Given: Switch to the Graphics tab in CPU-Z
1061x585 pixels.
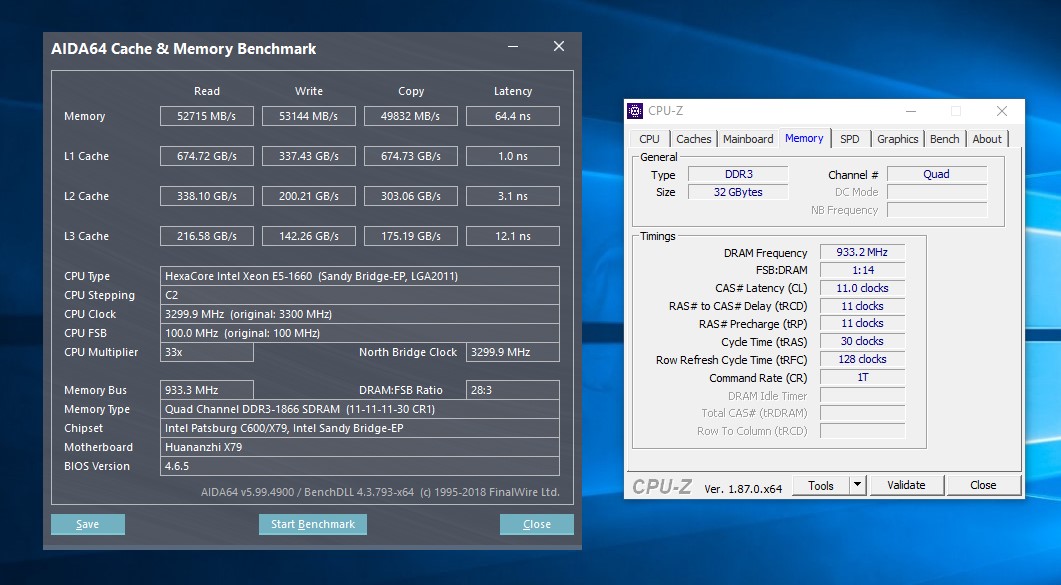Looking at the screenshot, I should pyautogui.click(x=897, y=139).
